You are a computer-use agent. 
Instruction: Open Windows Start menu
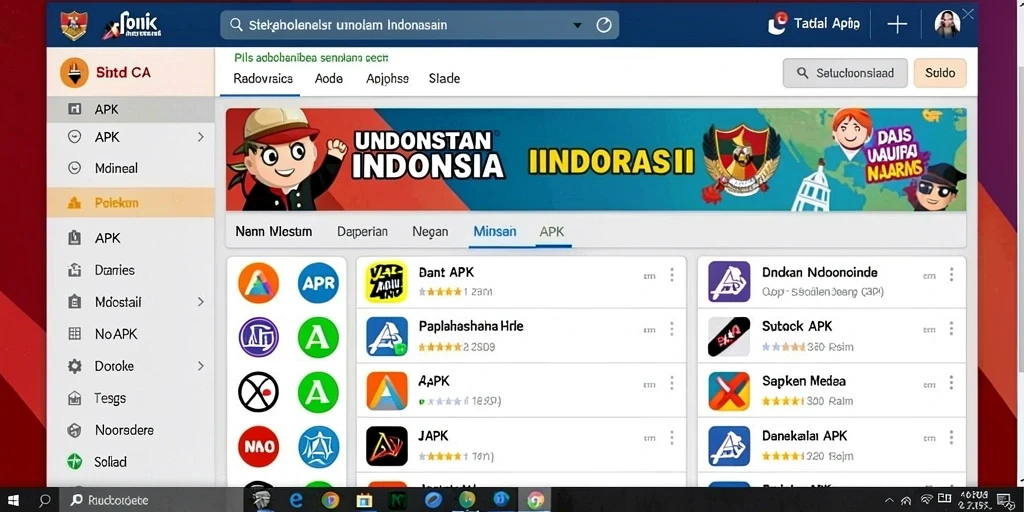pyautogui.click(x=12, y=501)
